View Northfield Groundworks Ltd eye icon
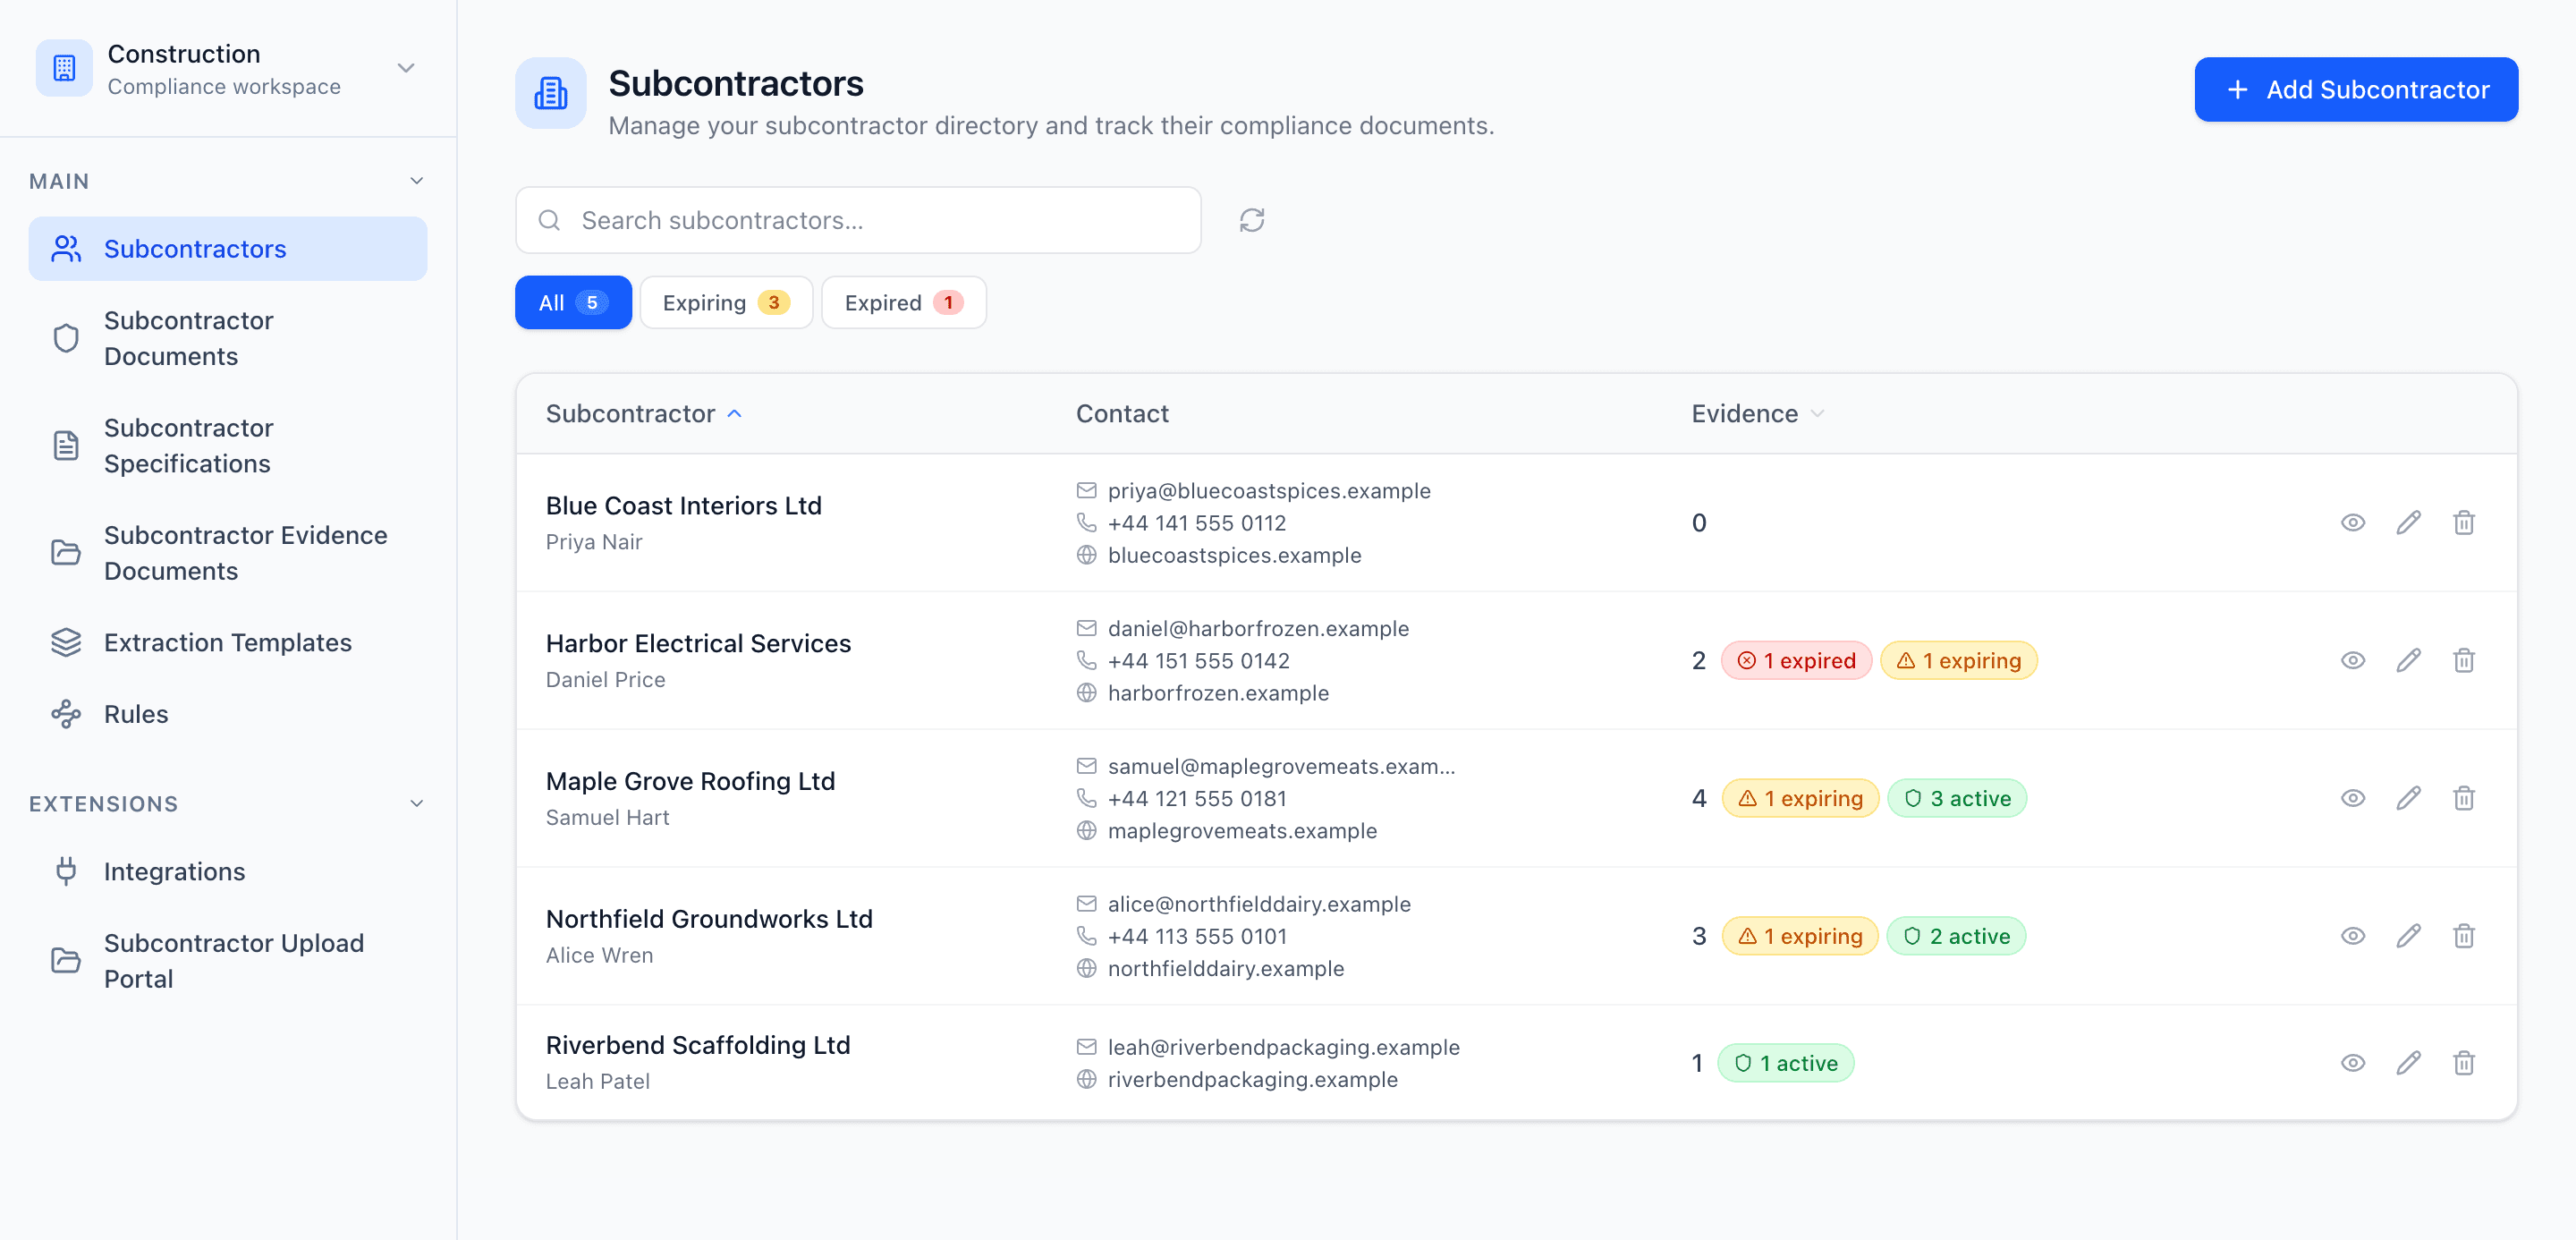Viewport: 2576px width, 1240px height. click(2353, 936)
